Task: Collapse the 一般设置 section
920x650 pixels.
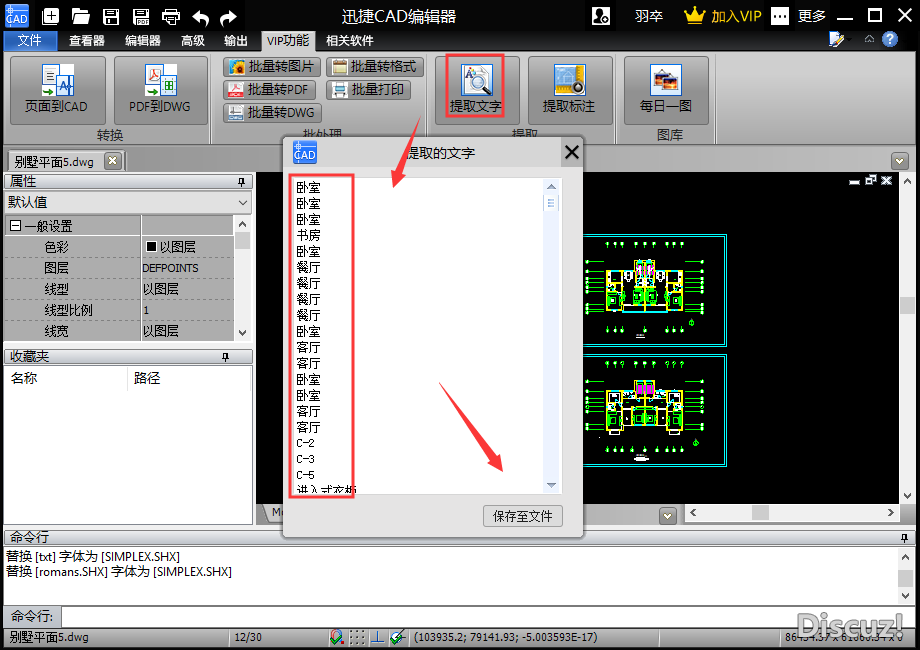Action: point(15,226)
